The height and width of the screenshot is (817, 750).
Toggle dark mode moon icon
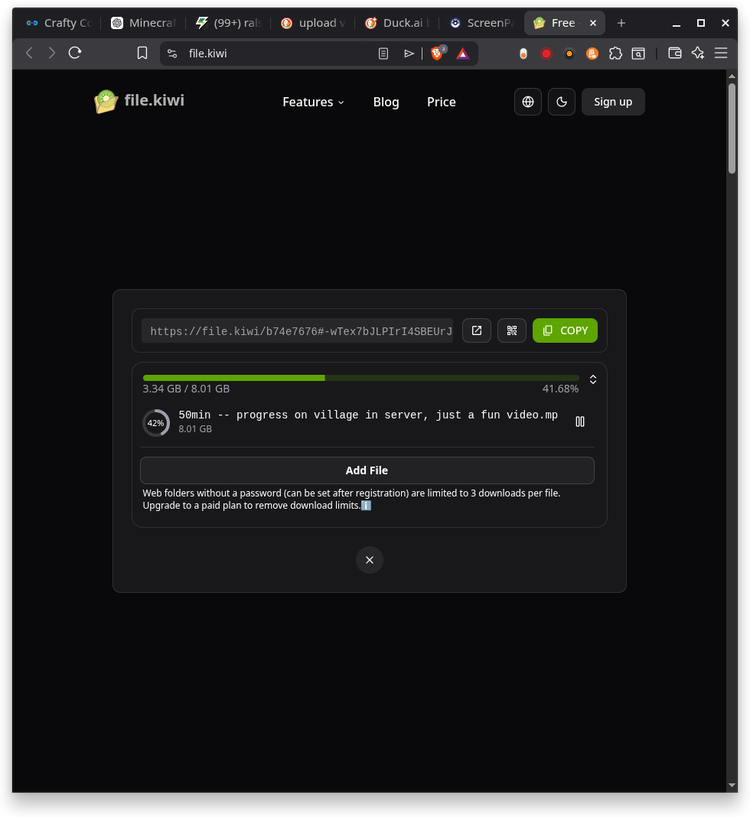[x=561, y=102]
